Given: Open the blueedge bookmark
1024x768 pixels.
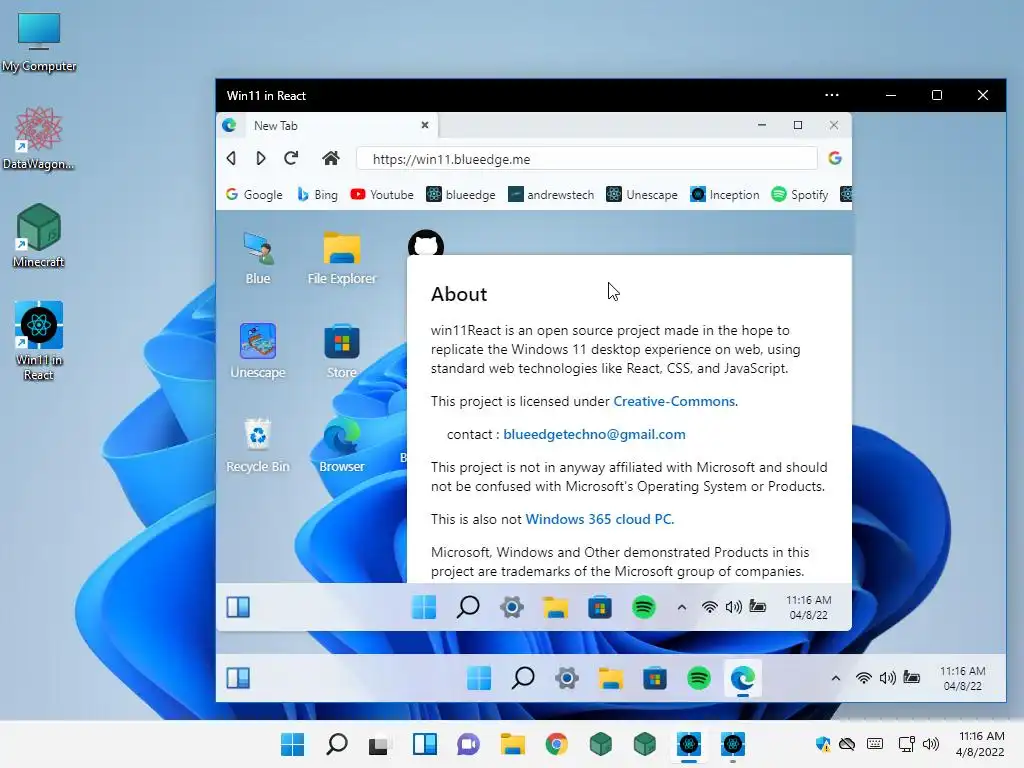Looking at the screenshot, I should 461,195.
